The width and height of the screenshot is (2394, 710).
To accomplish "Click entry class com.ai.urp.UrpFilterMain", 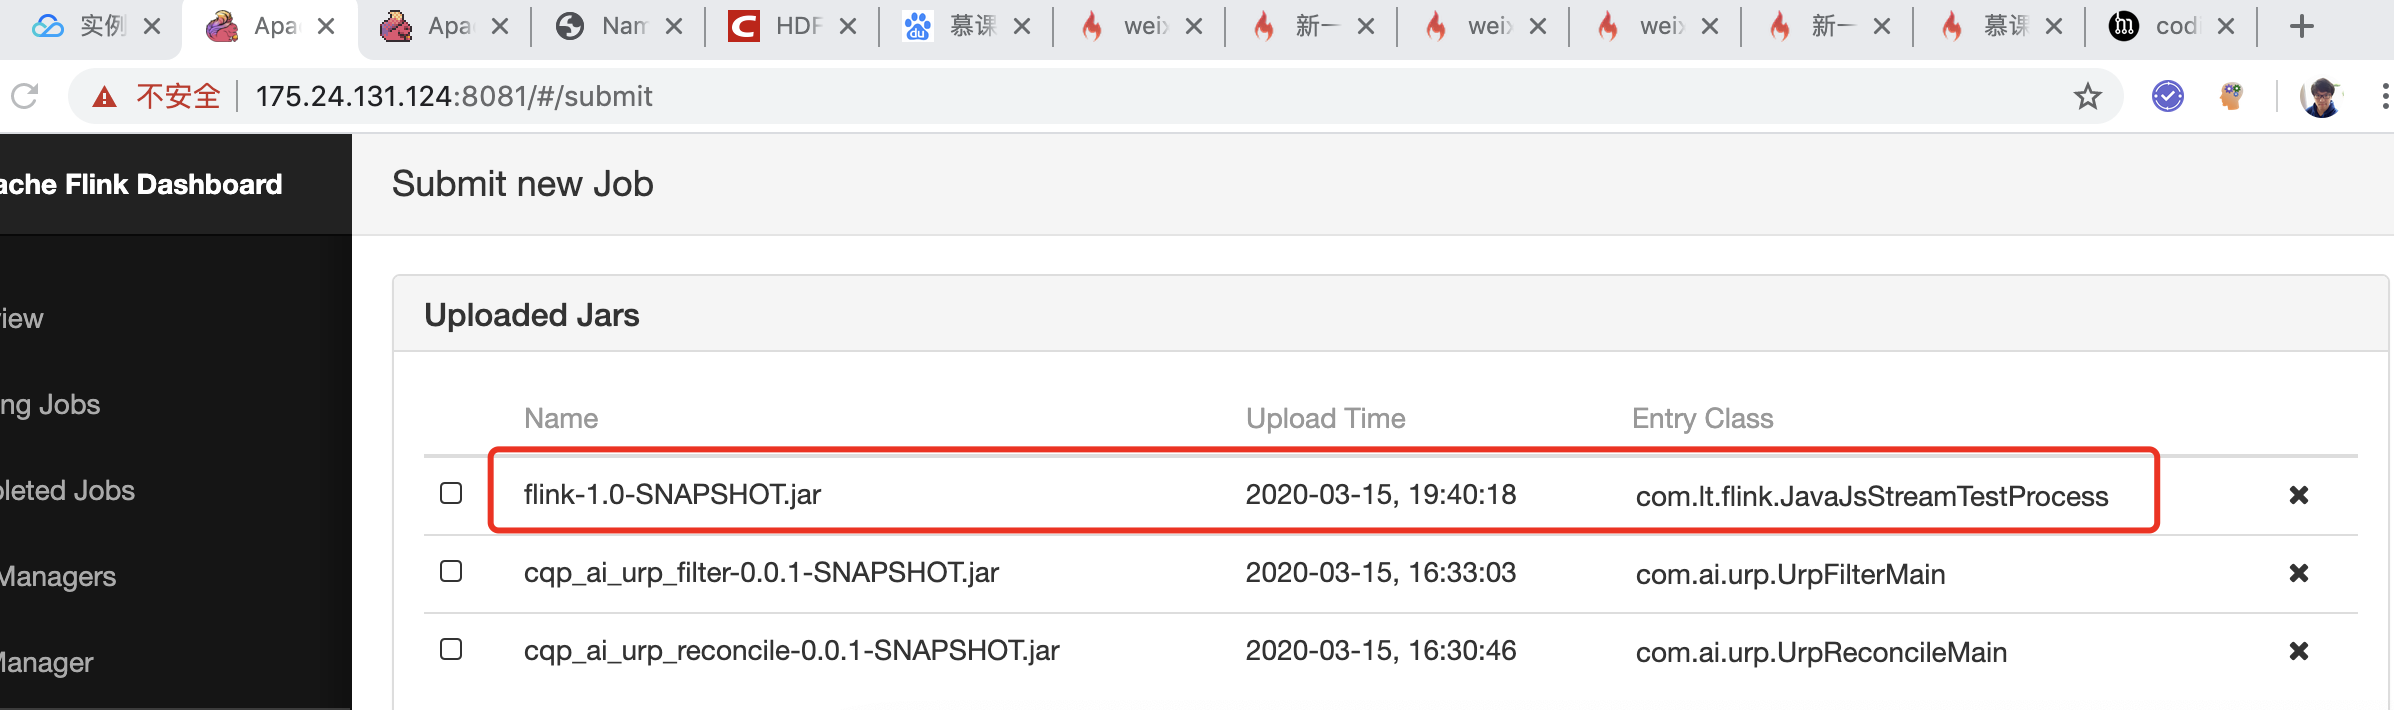I will point(1790,574).
